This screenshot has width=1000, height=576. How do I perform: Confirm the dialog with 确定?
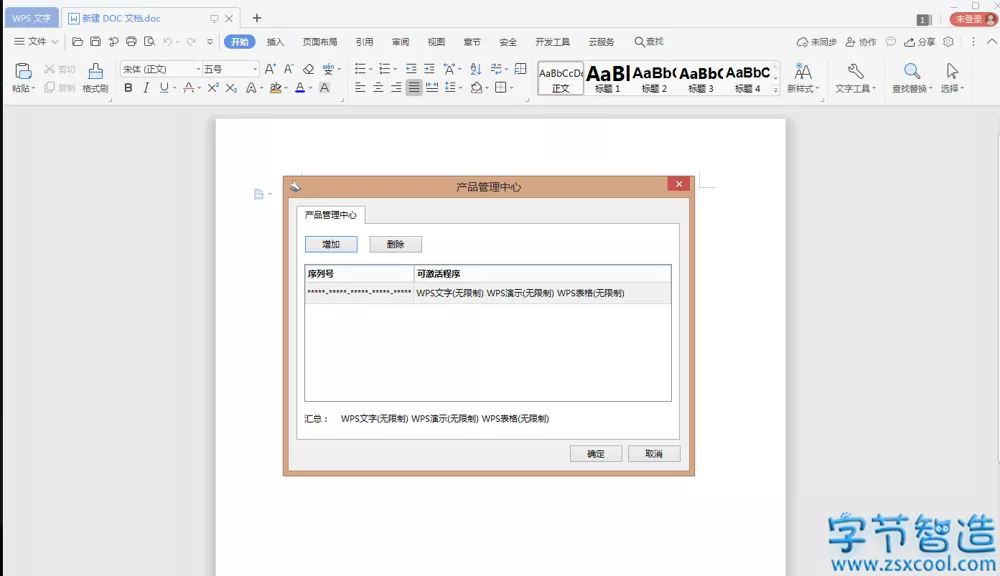(x=596, y=454)
